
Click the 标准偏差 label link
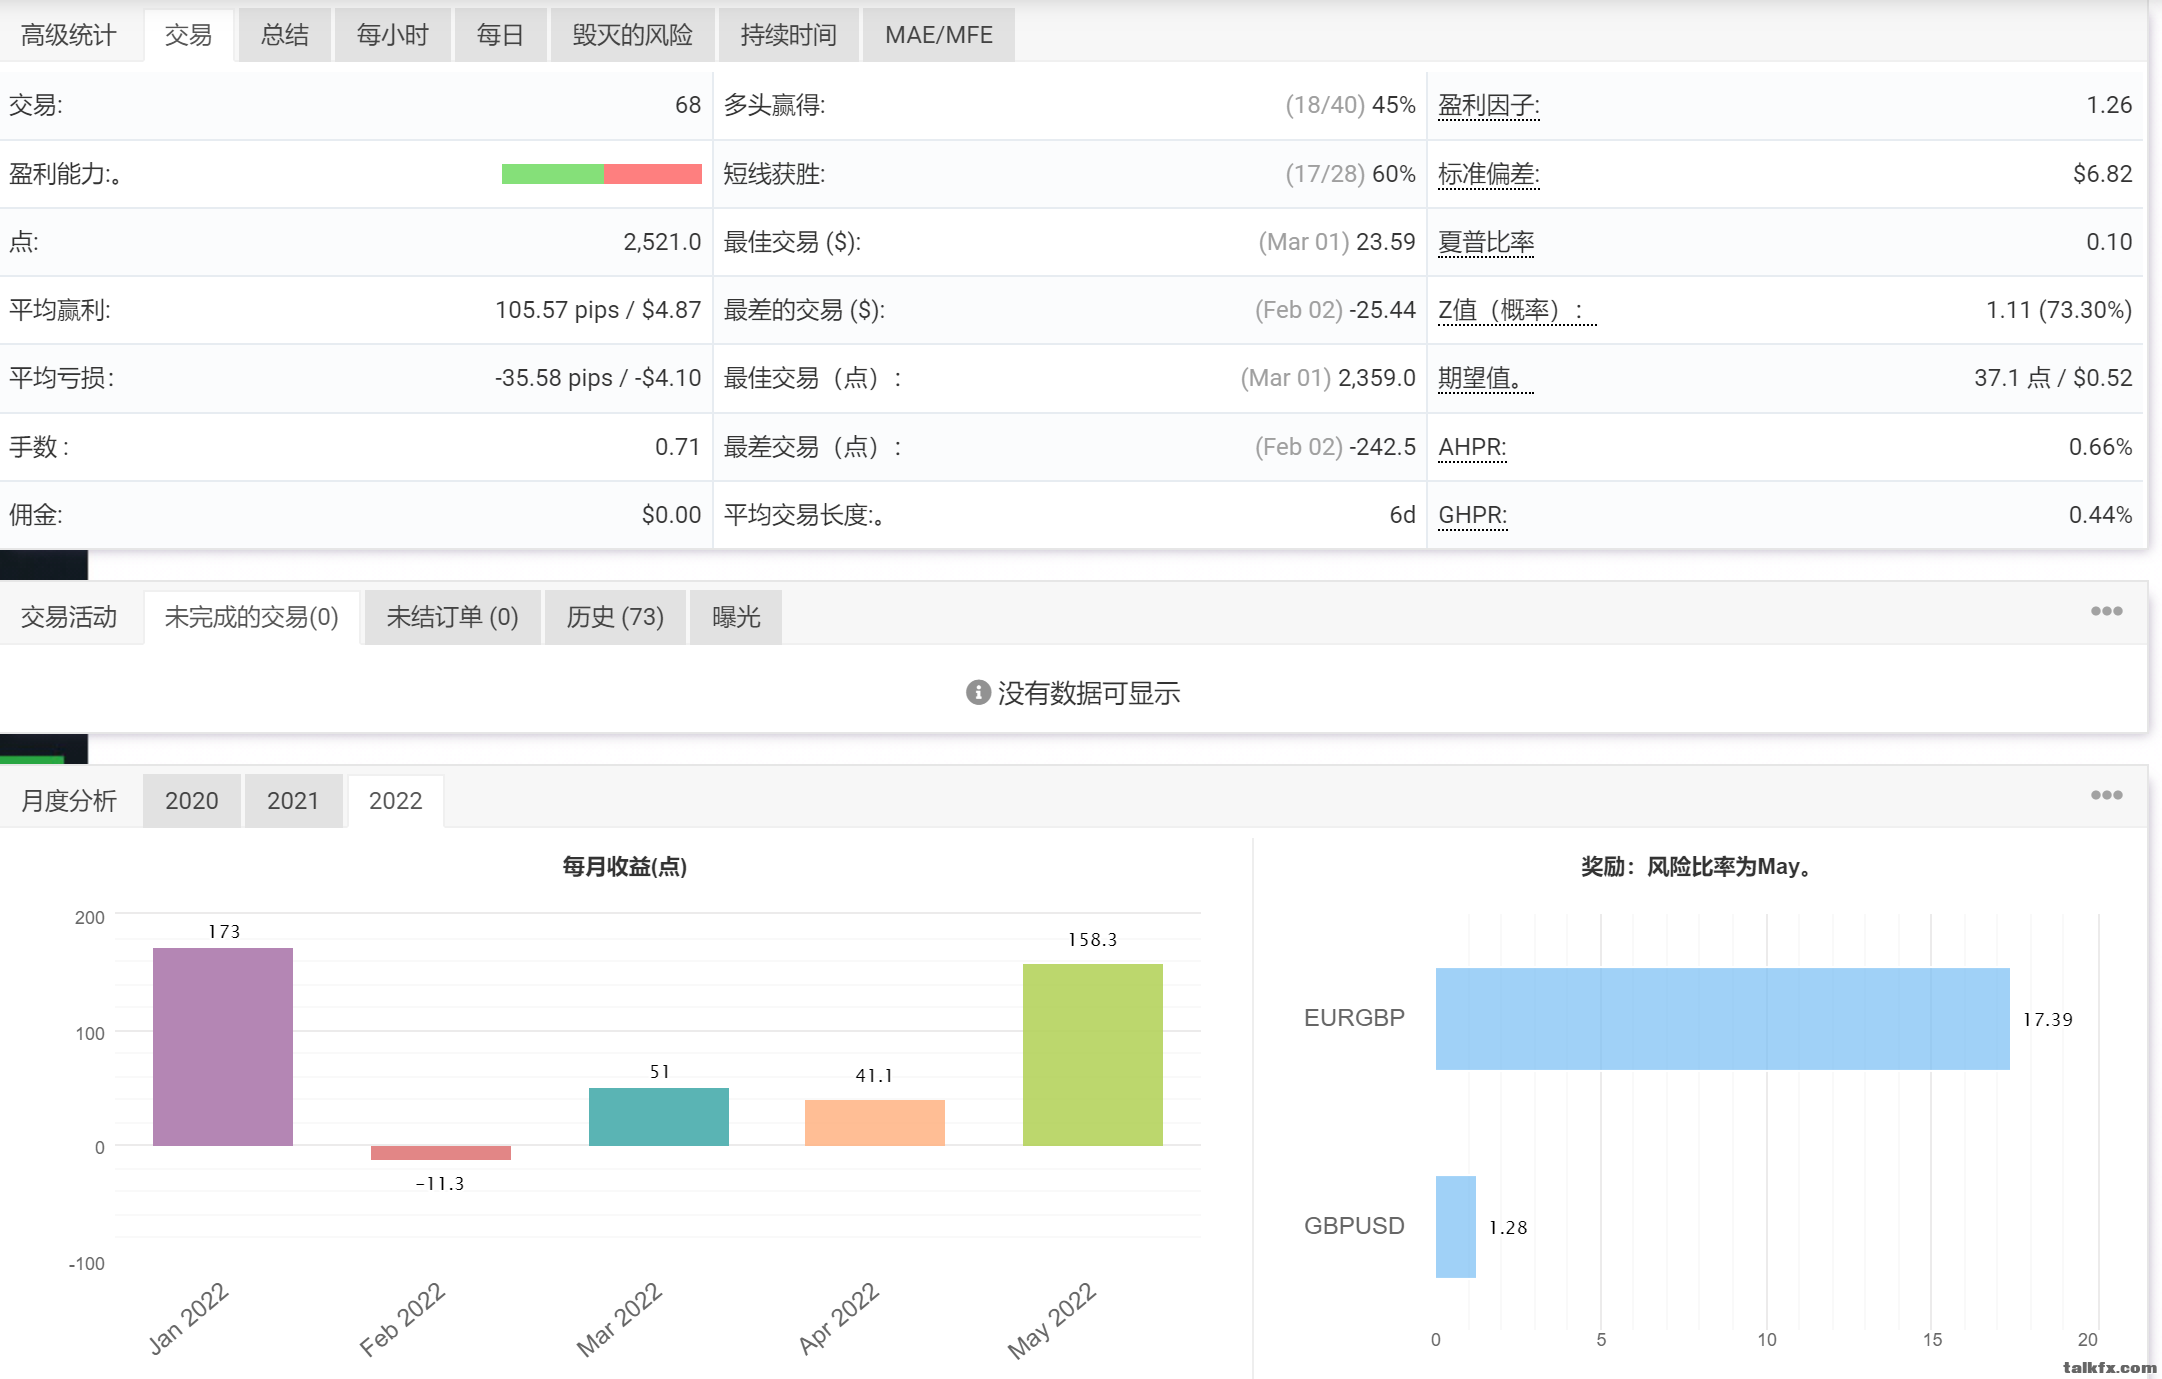(1489, 174)
